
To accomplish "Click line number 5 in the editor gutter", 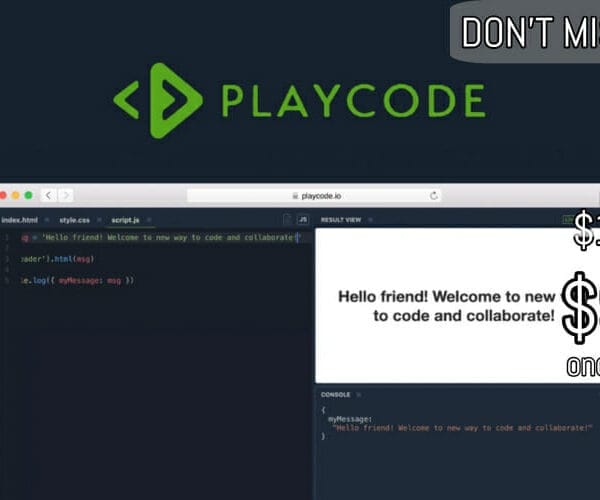I will (7, 281).
